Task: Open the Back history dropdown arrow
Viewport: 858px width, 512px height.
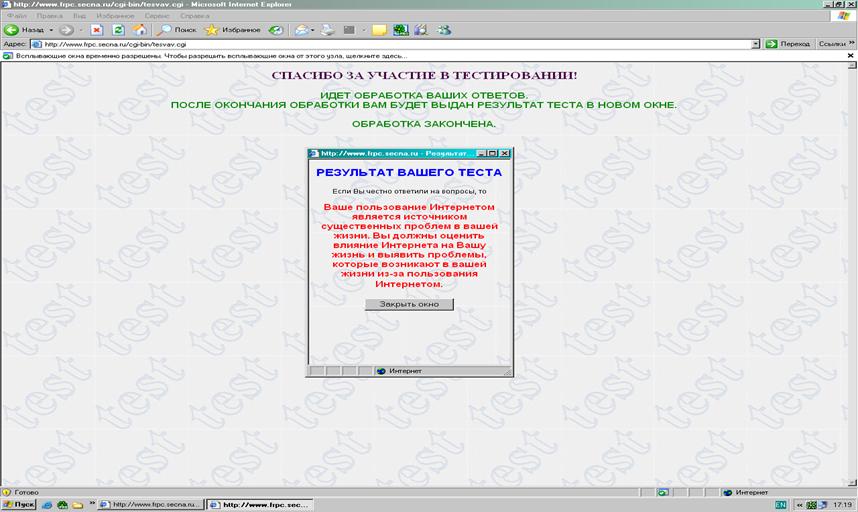Action: click(51, 30)
